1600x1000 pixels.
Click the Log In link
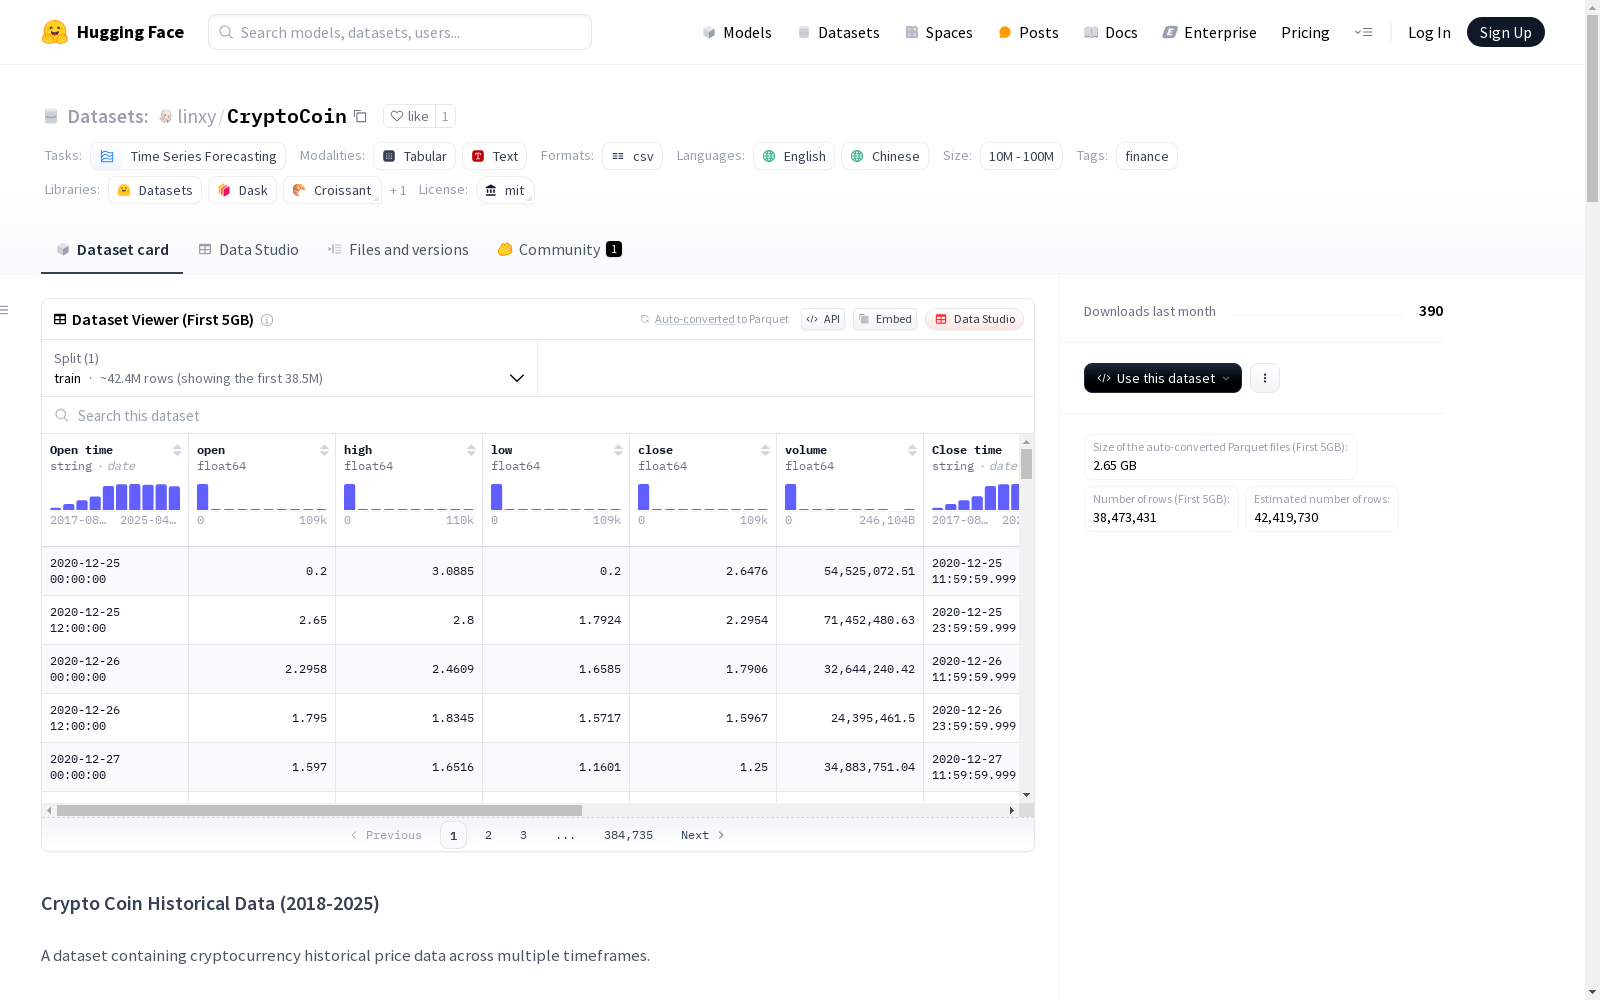(1429, 32)
